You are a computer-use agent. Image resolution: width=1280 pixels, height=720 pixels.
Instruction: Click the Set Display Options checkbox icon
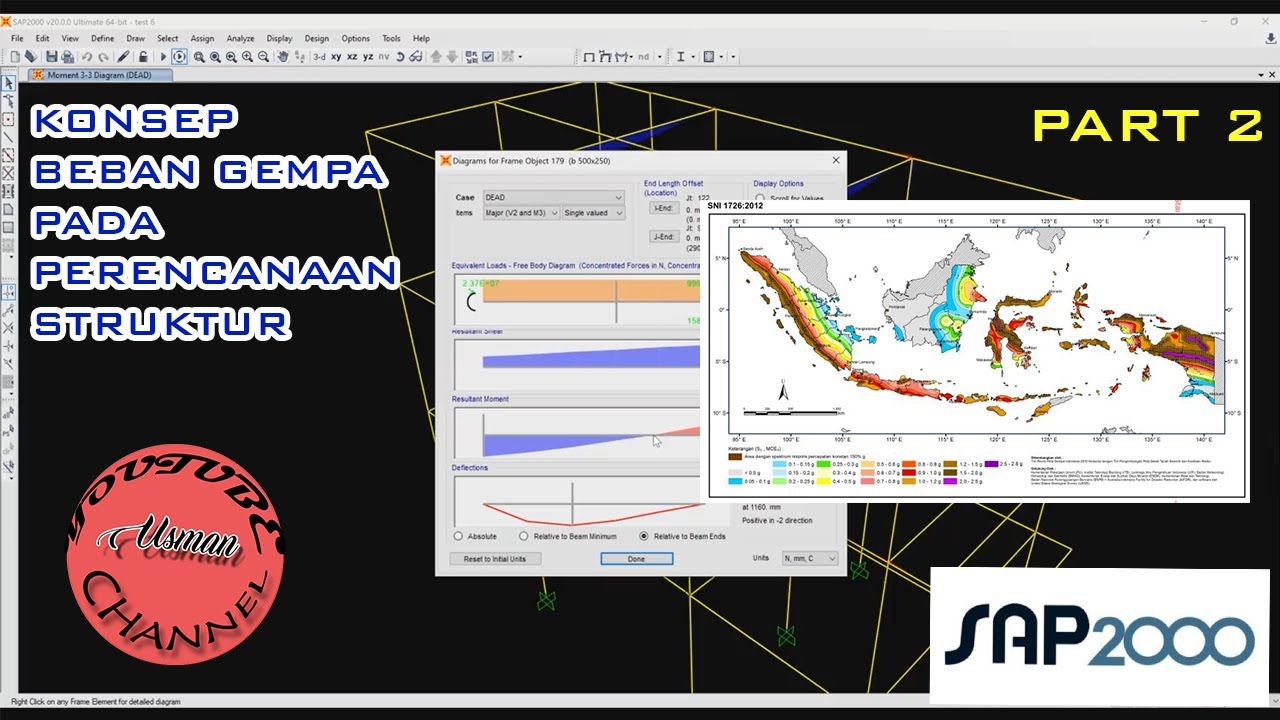pos(487,56)
